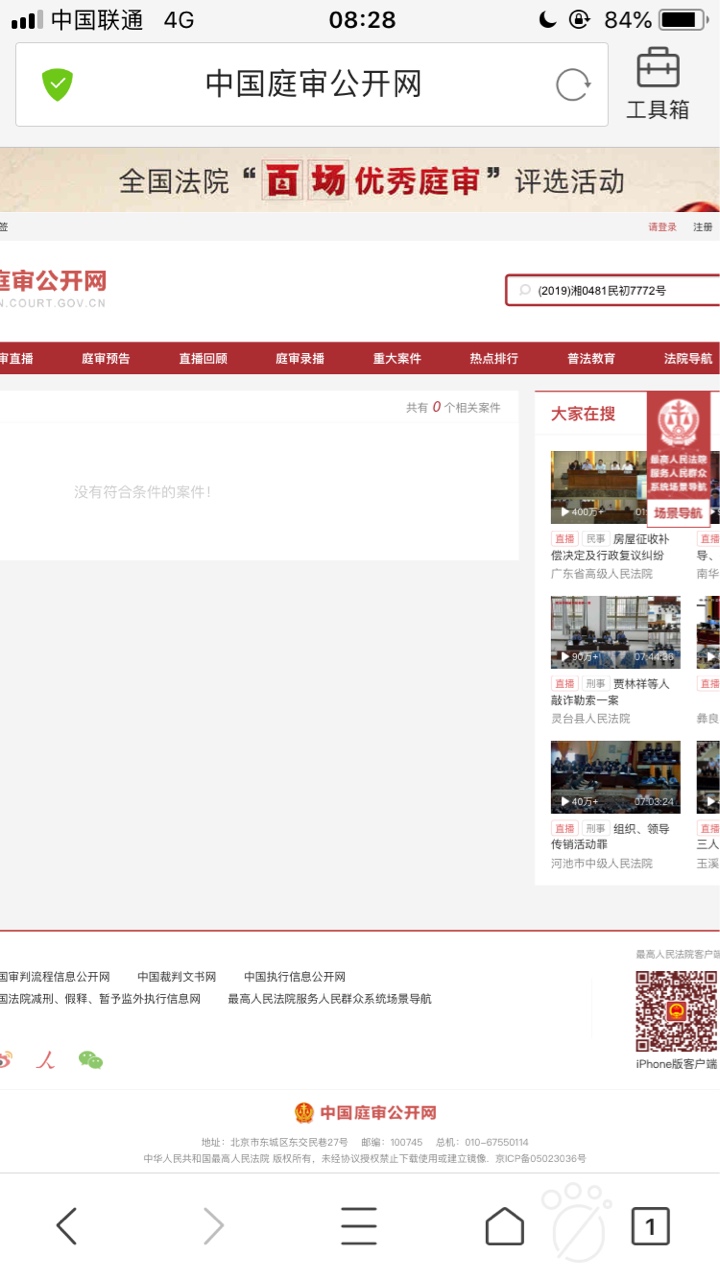
Task: Tap the iPhone client QR code
Action: point(677,1010)
